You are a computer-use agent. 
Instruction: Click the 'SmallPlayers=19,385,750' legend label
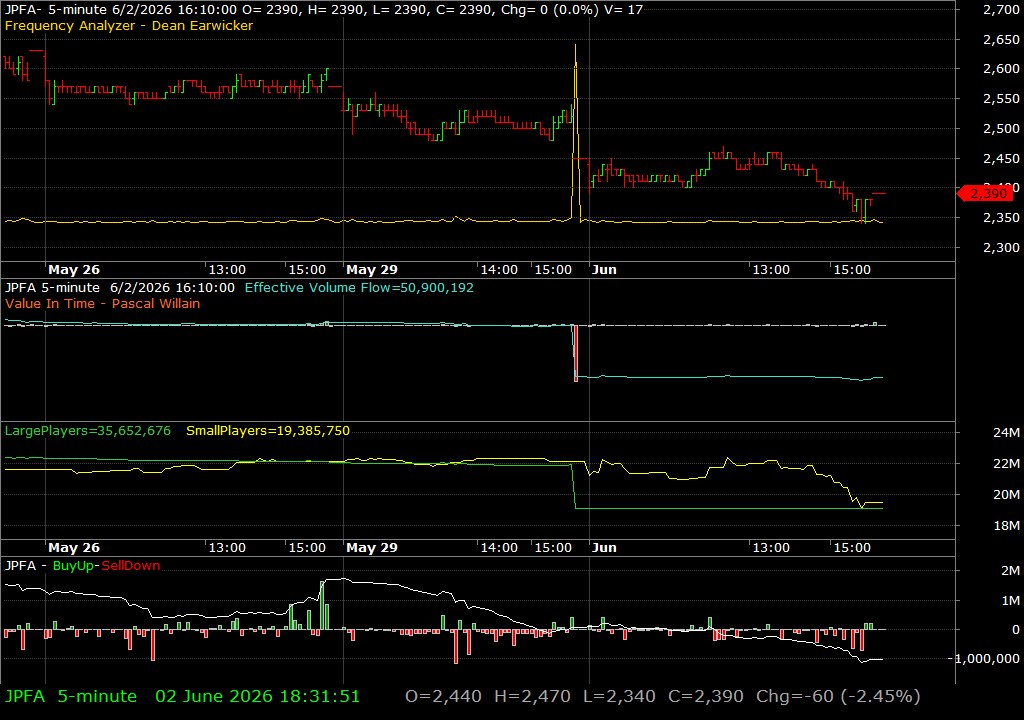268,431
